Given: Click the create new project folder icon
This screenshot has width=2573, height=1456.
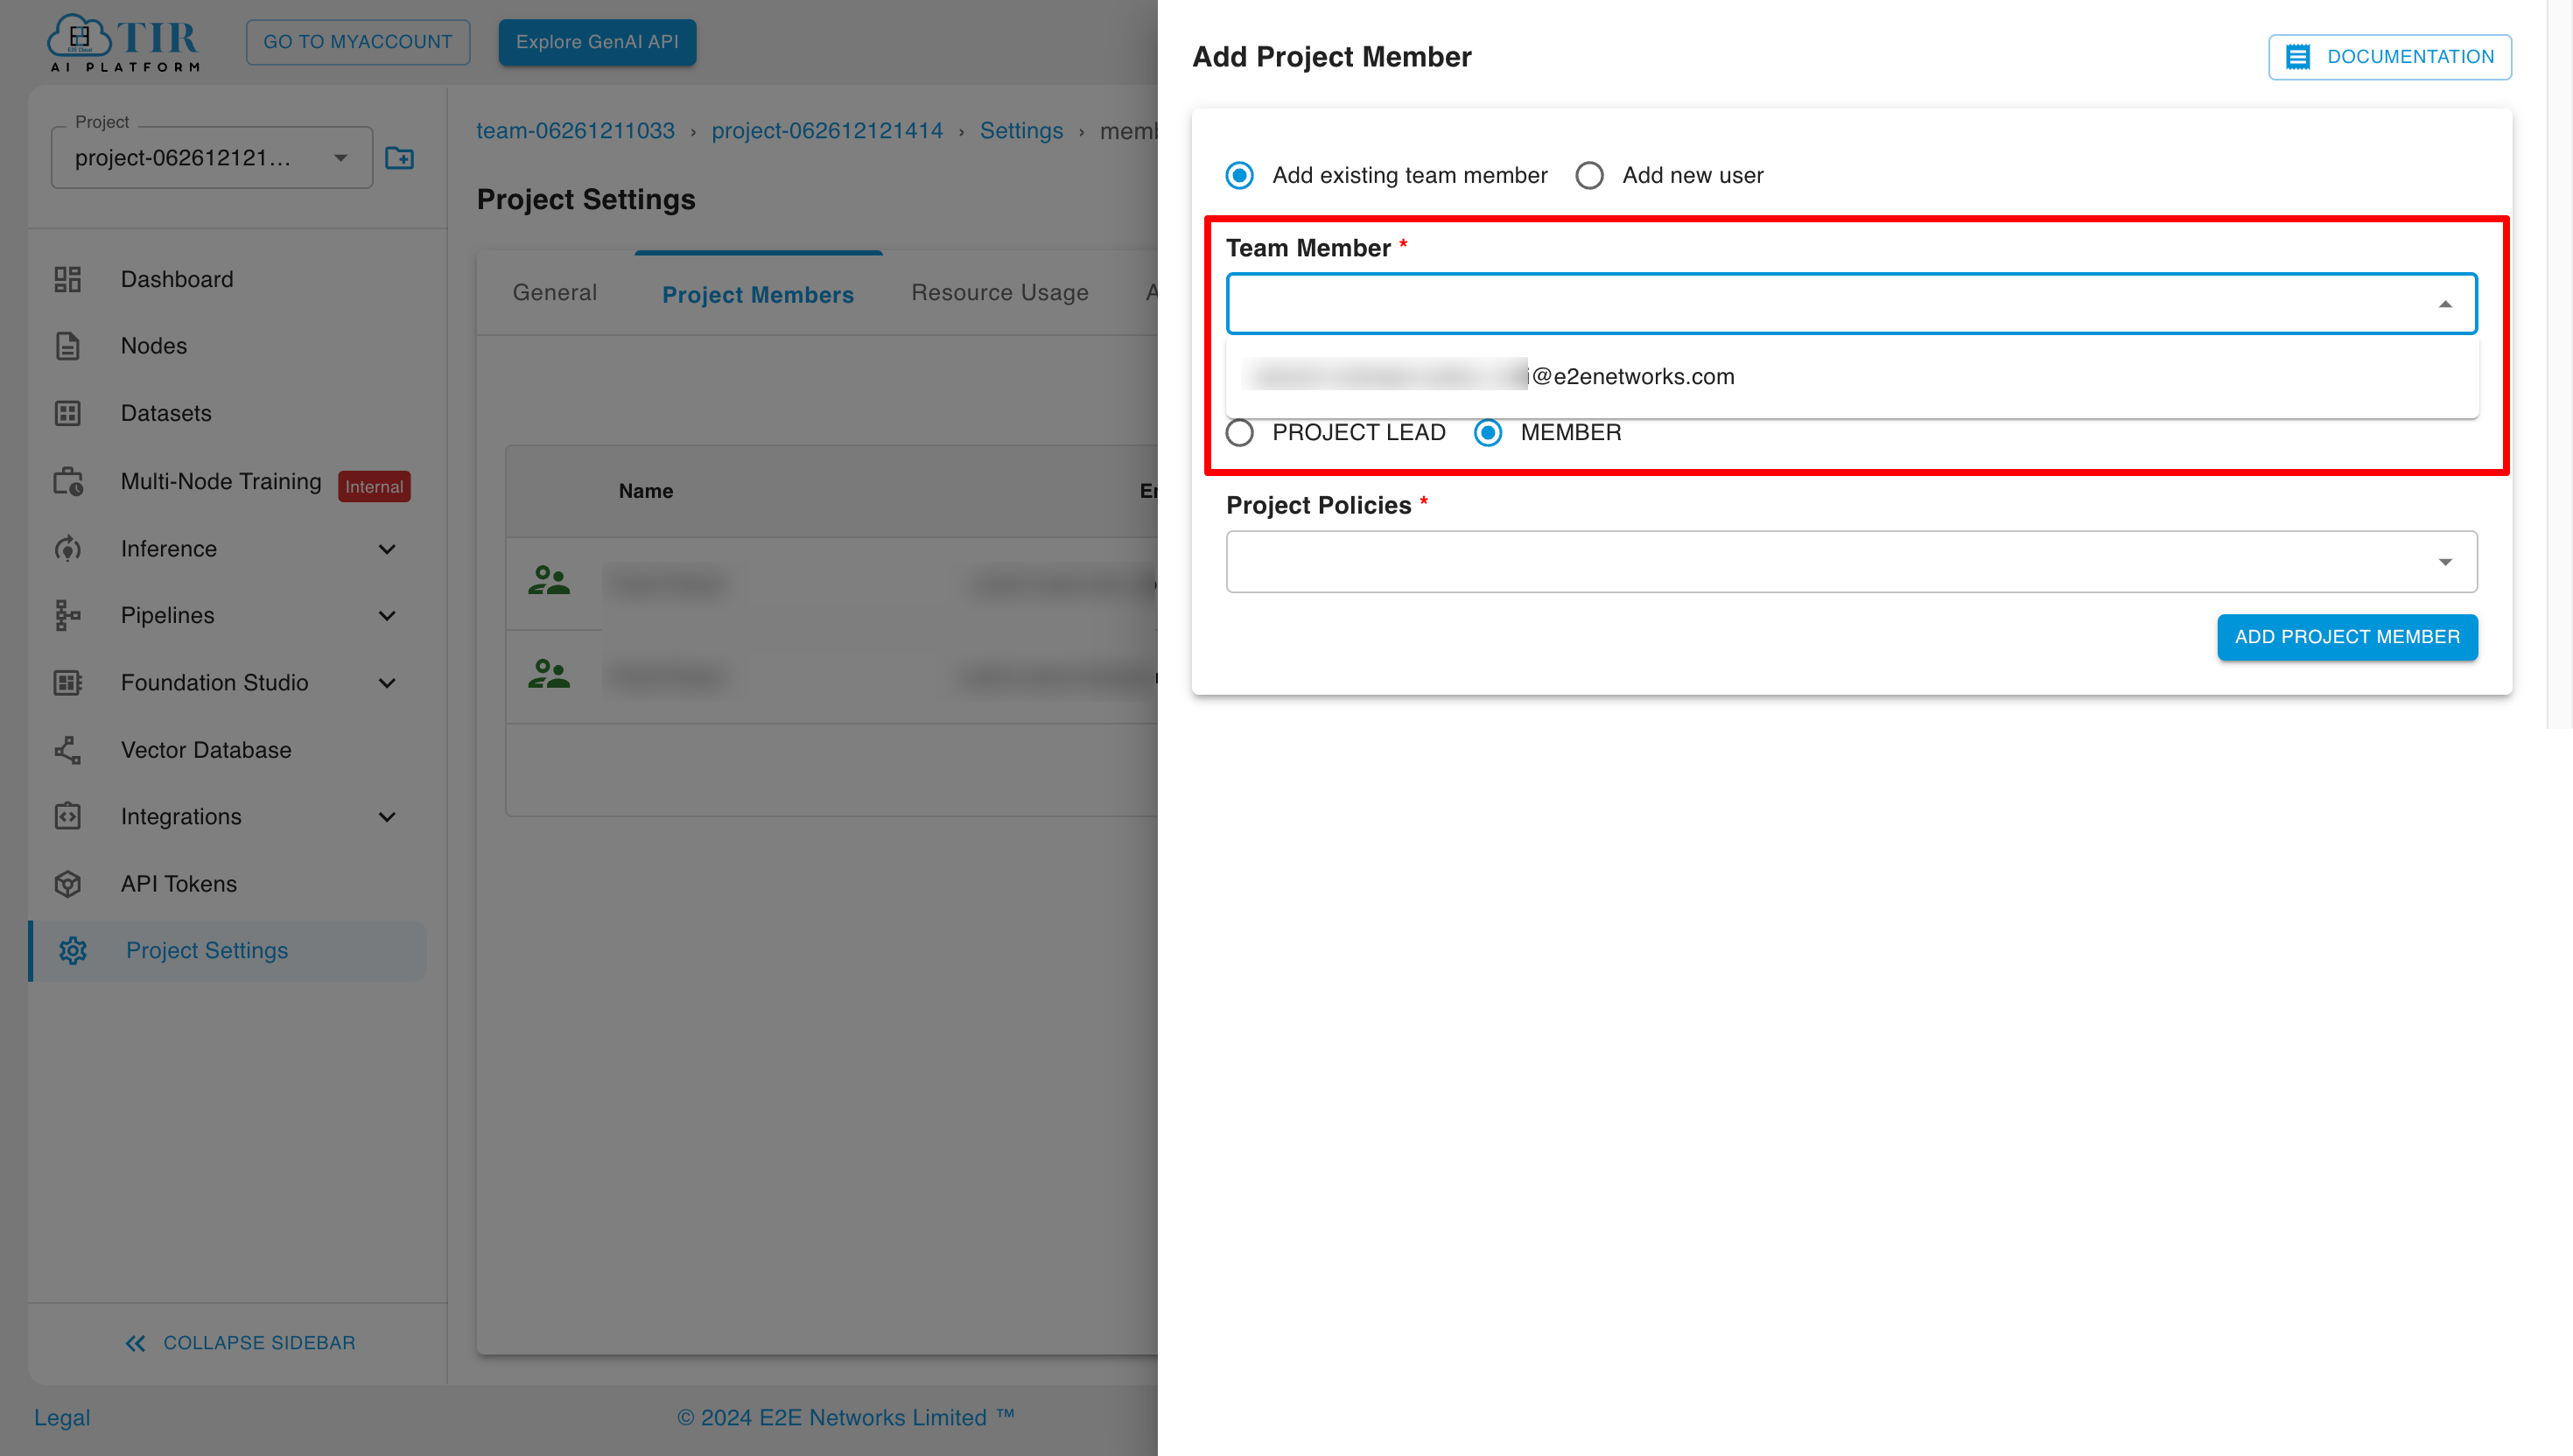Looking at the screenshot, I should [399, 158].
